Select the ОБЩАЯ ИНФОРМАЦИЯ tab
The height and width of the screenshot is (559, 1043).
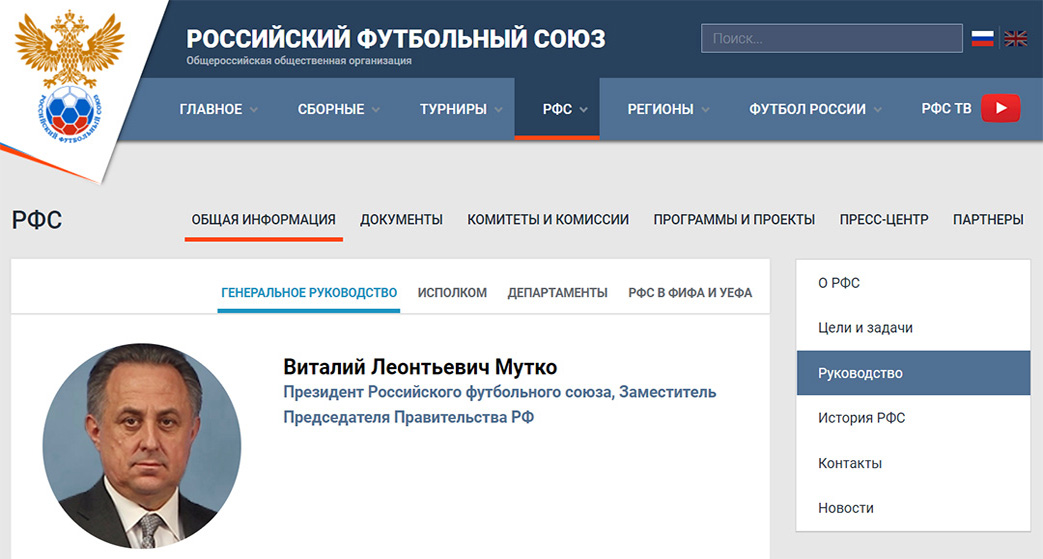coord(263,220)
